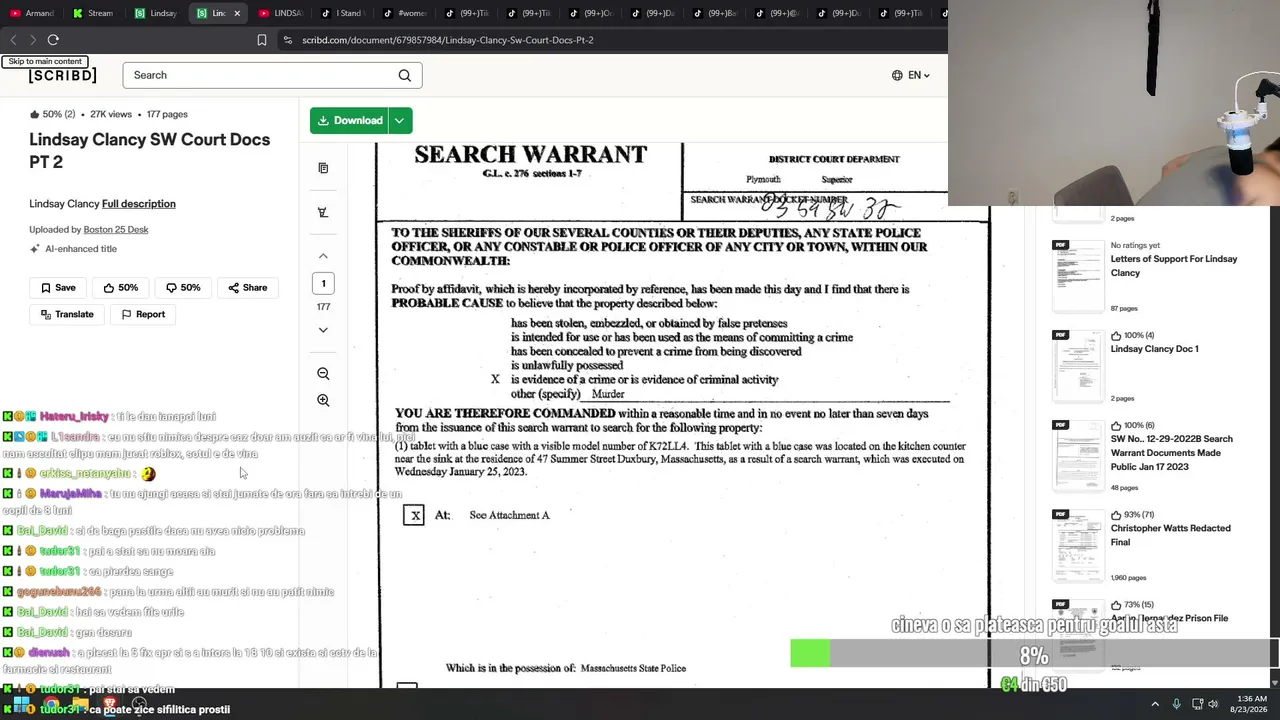Viewport: 1280px width, 720px height.
Task: Open Lindsay Clancy Doc 1 recommendation
Action: point(1154,349)
